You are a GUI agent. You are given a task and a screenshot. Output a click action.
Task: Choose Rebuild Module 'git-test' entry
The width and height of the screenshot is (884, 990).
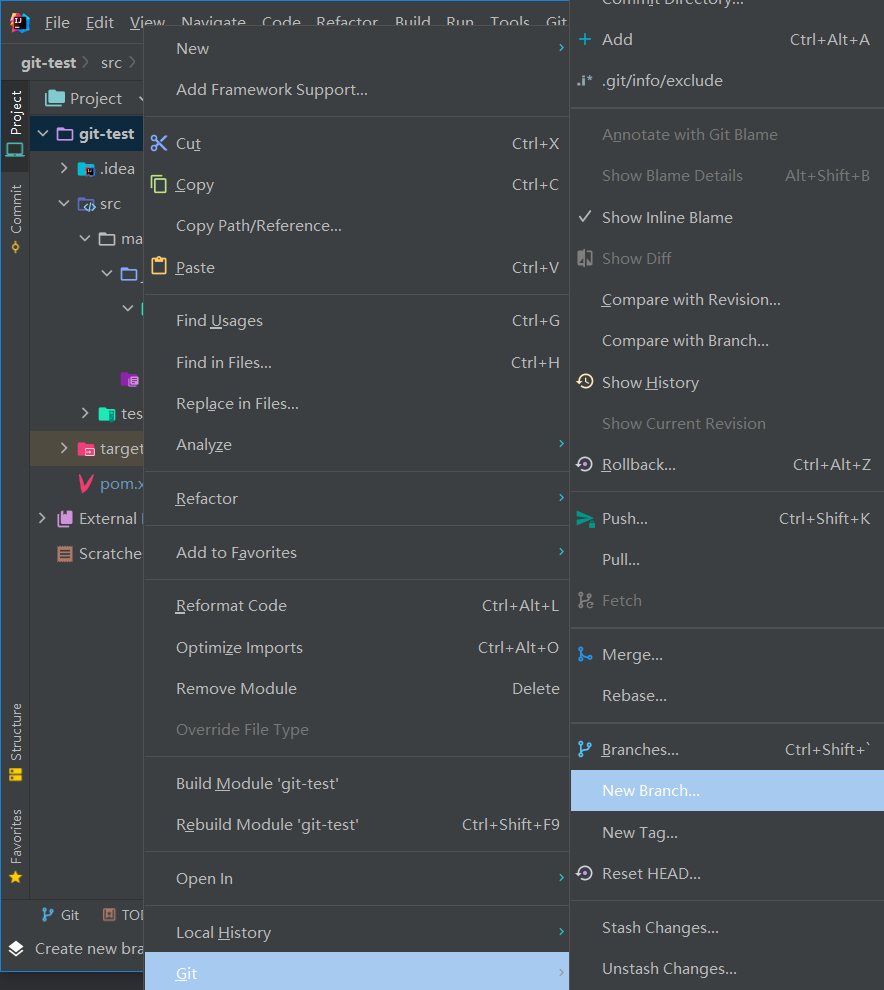[357, 825]
